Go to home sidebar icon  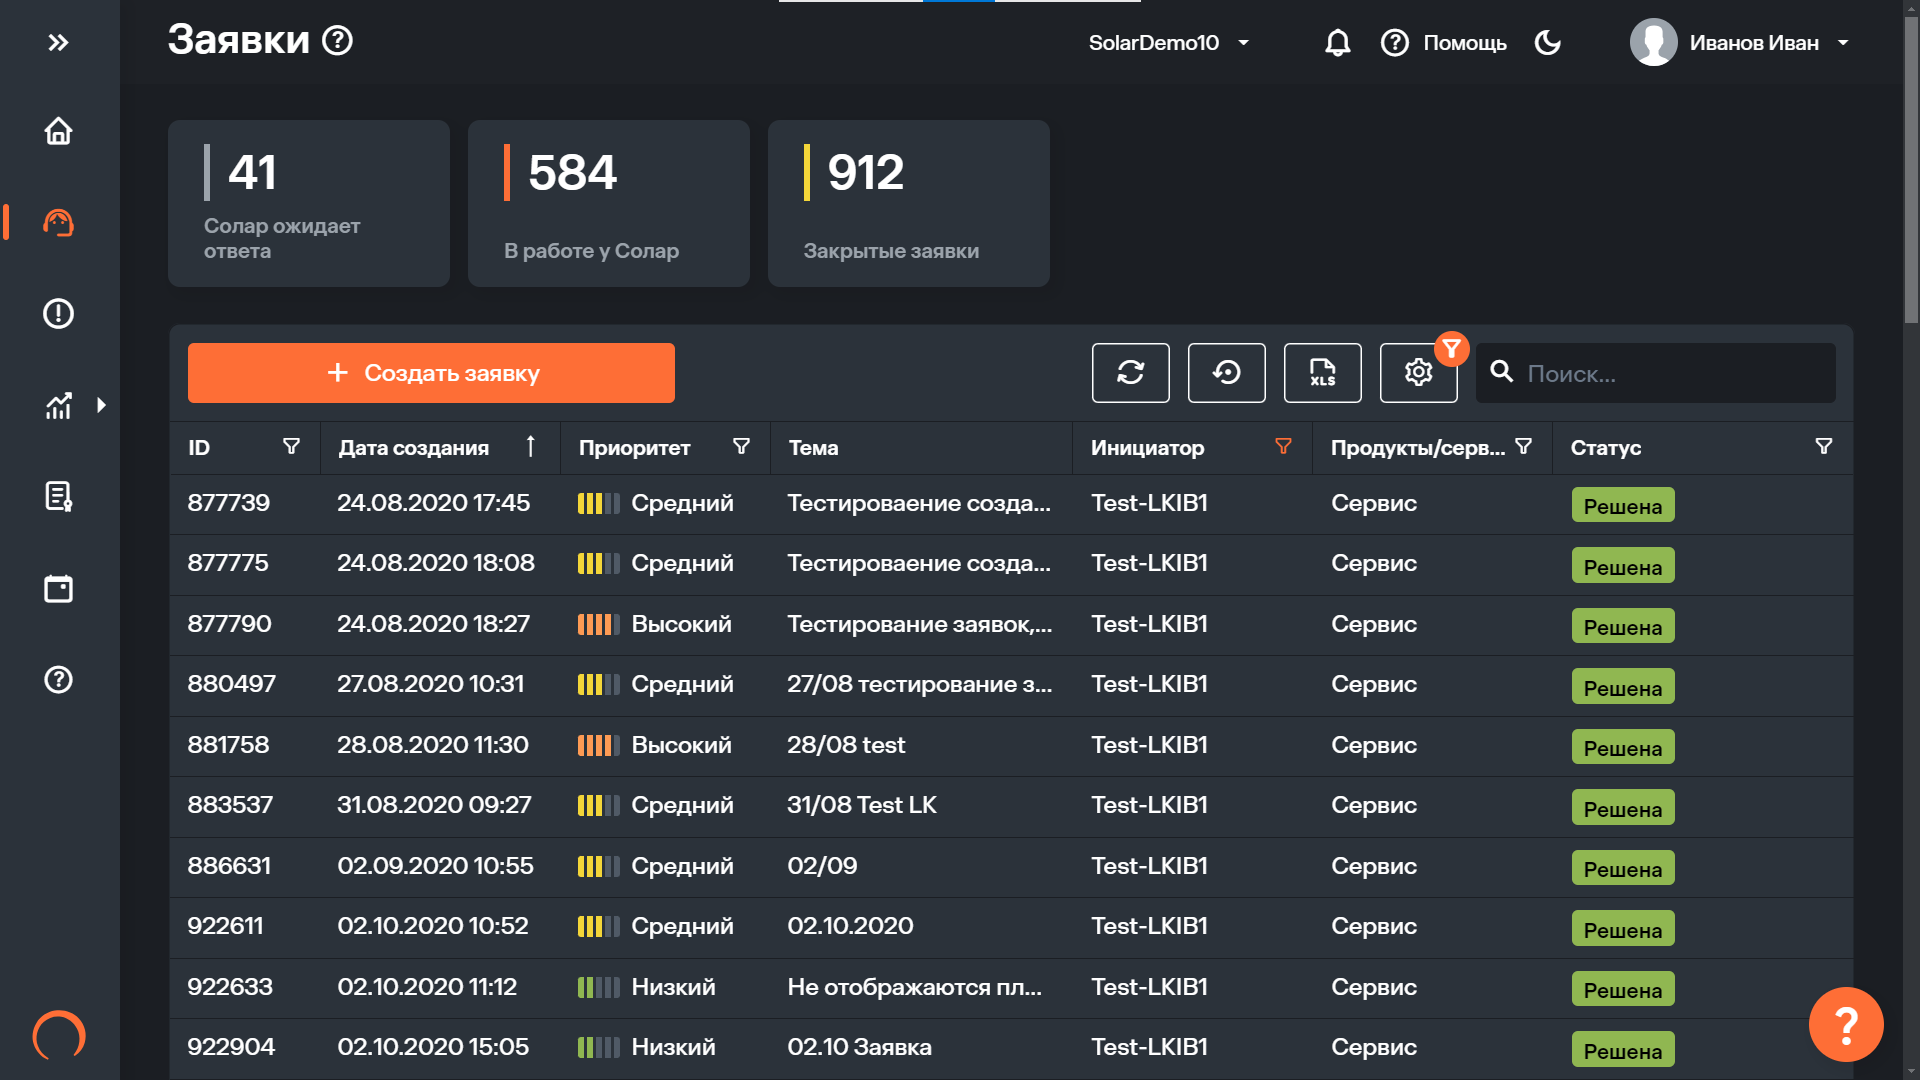click(58, 131)
